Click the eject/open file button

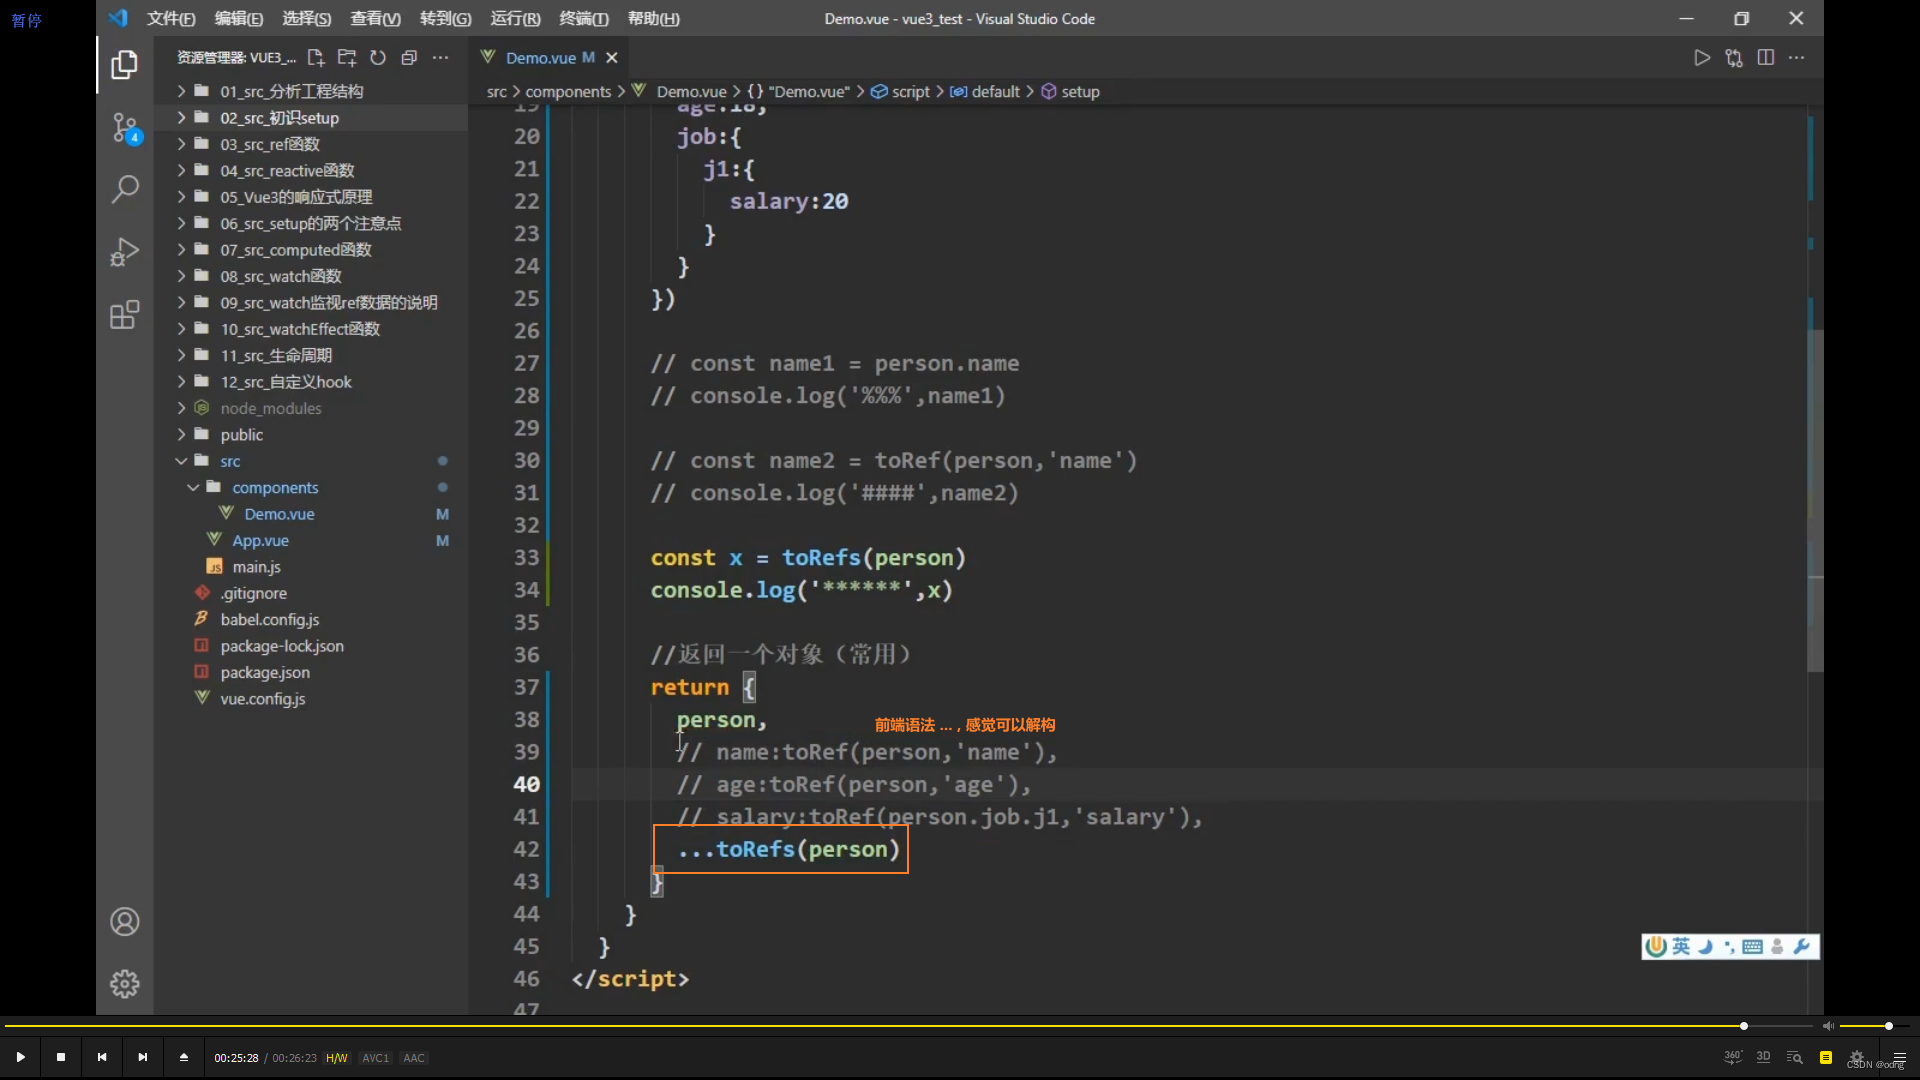tap(184, 1057)
